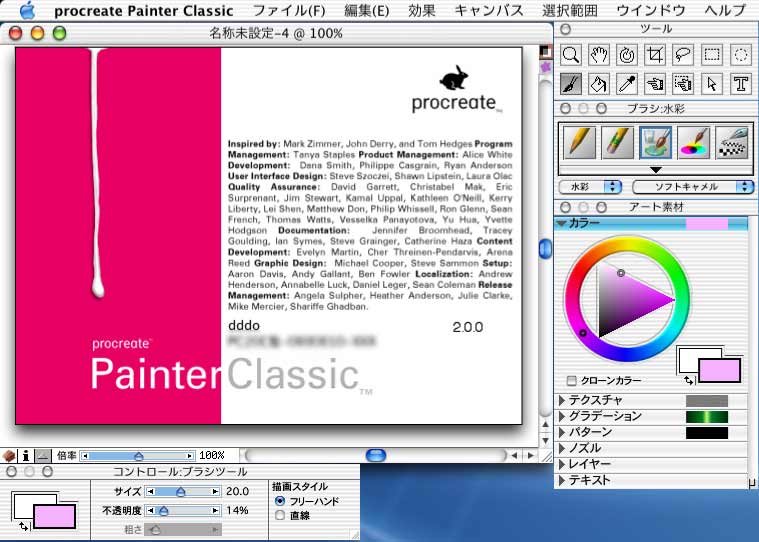
Task: Open the procreate Painter Classic application menu
Action: (x=144, y=11)
